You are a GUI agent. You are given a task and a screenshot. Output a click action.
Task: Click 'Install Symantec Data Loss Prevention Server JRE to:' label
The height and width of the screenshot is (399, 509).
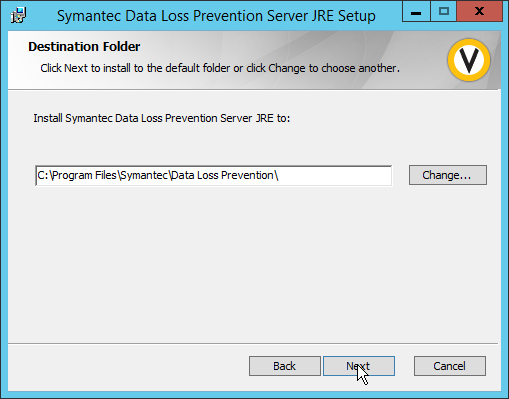[x=162, y=118]
